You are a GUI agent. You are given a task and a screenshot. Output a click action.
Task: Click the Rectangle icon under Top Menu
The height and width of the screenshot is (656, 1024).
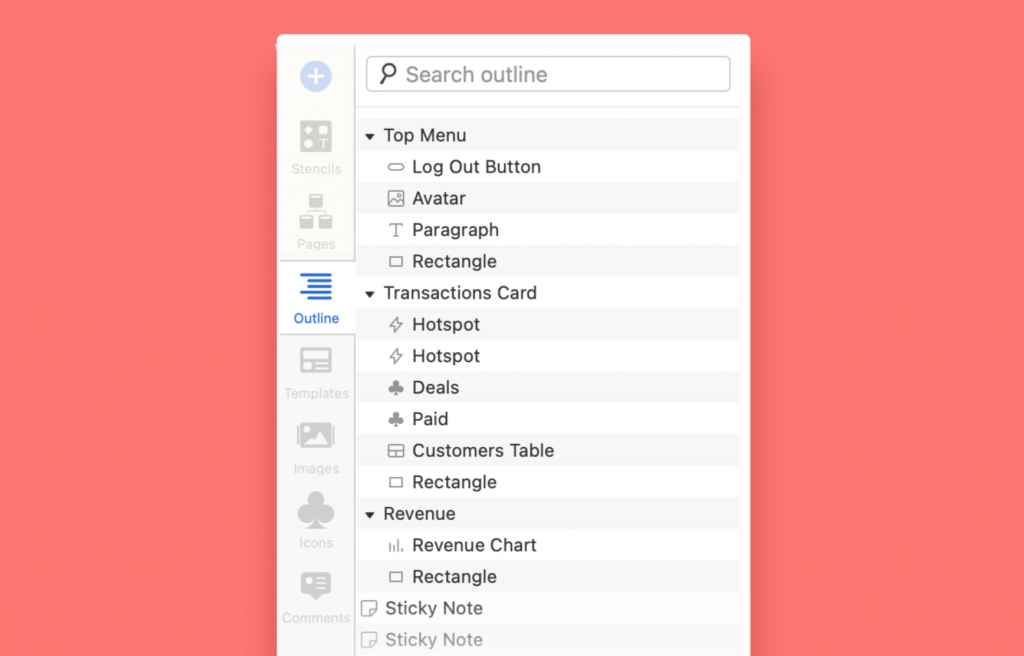point(396,262)
